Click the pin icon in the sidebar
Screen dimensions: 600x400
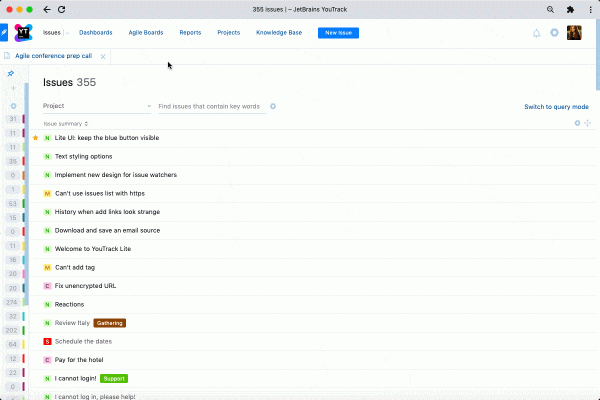coord(11,73)
